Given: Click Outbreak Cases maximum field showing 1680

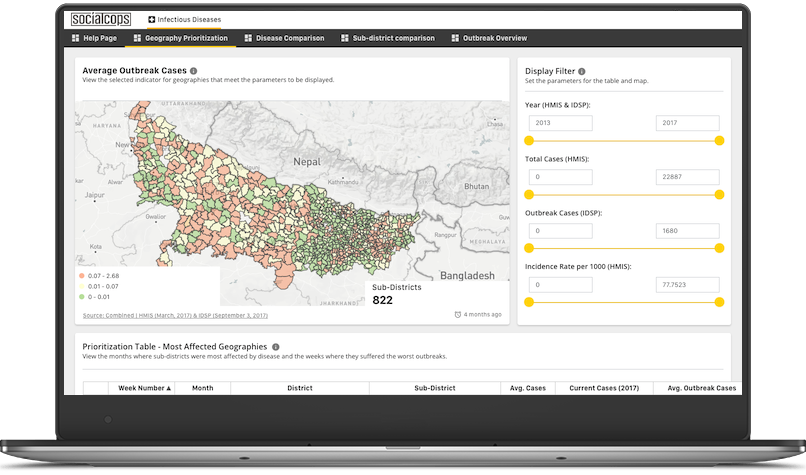Looking at the screenshot, I should [687, 231].
